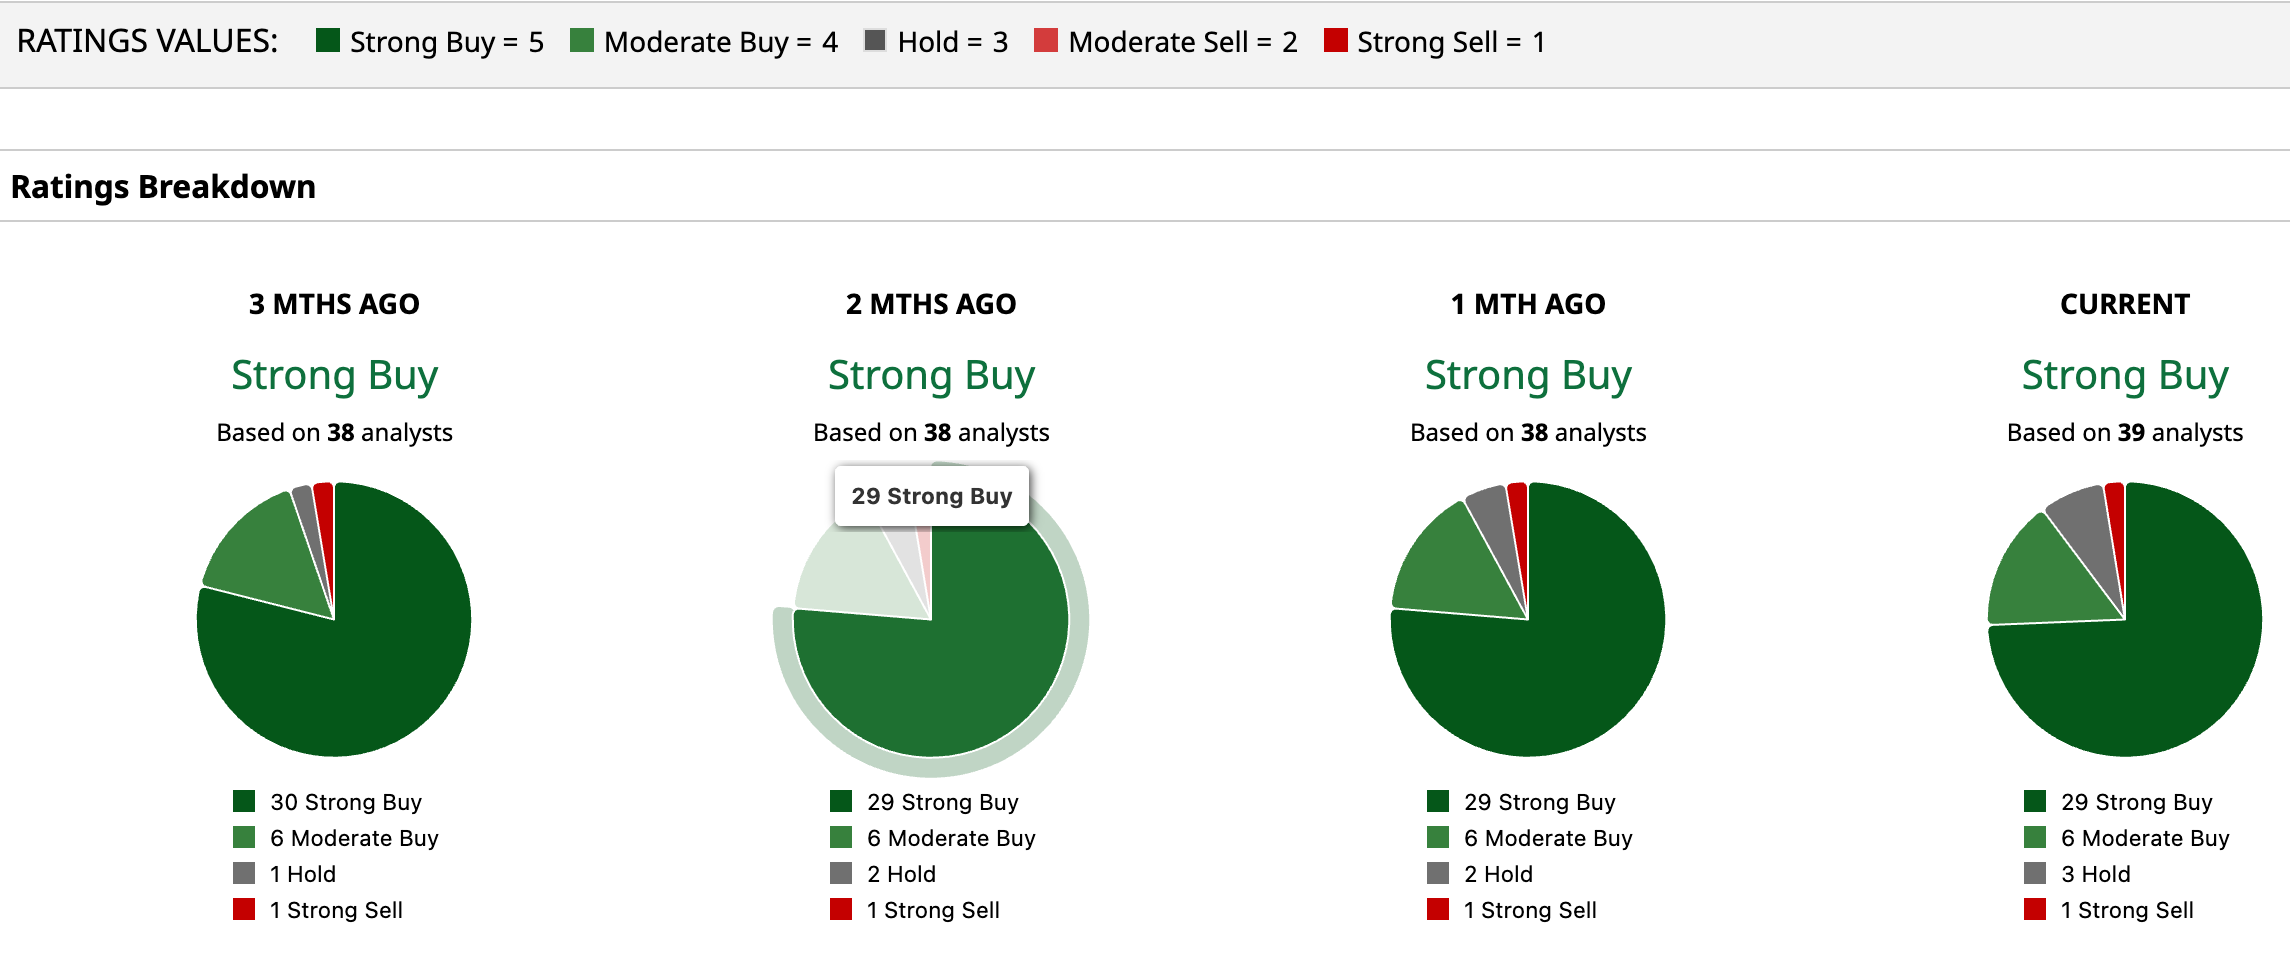Click the Strong Buy rating under 3 MTHS AGO
The width and height of the screenshot is (2290, 956).
pos(334,376)
